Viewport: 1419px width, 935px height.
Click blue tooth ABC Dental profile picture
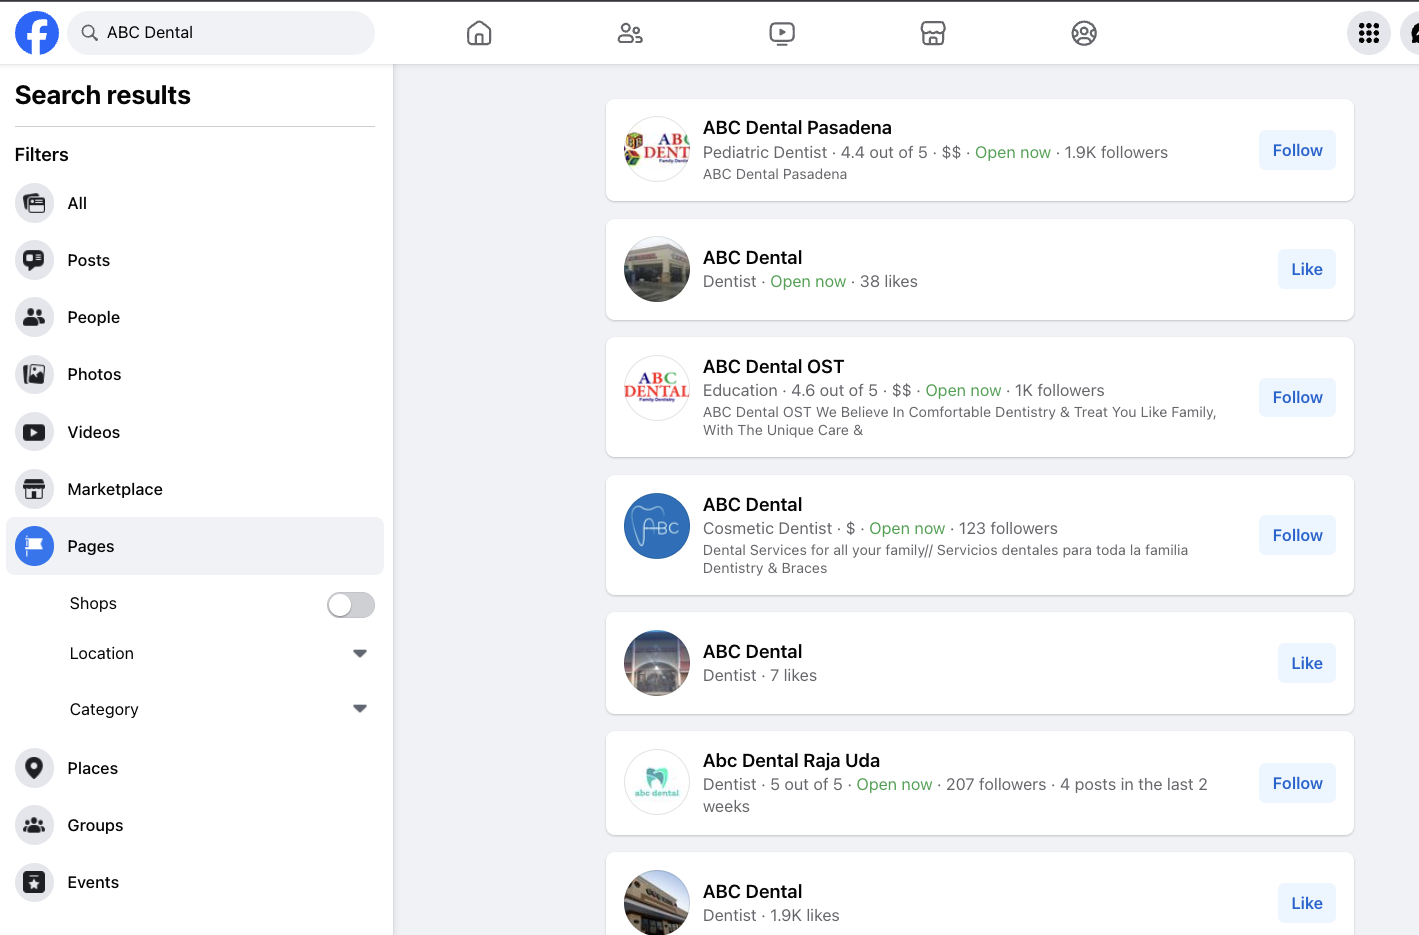pyautogui.click(x=657, y=526)
